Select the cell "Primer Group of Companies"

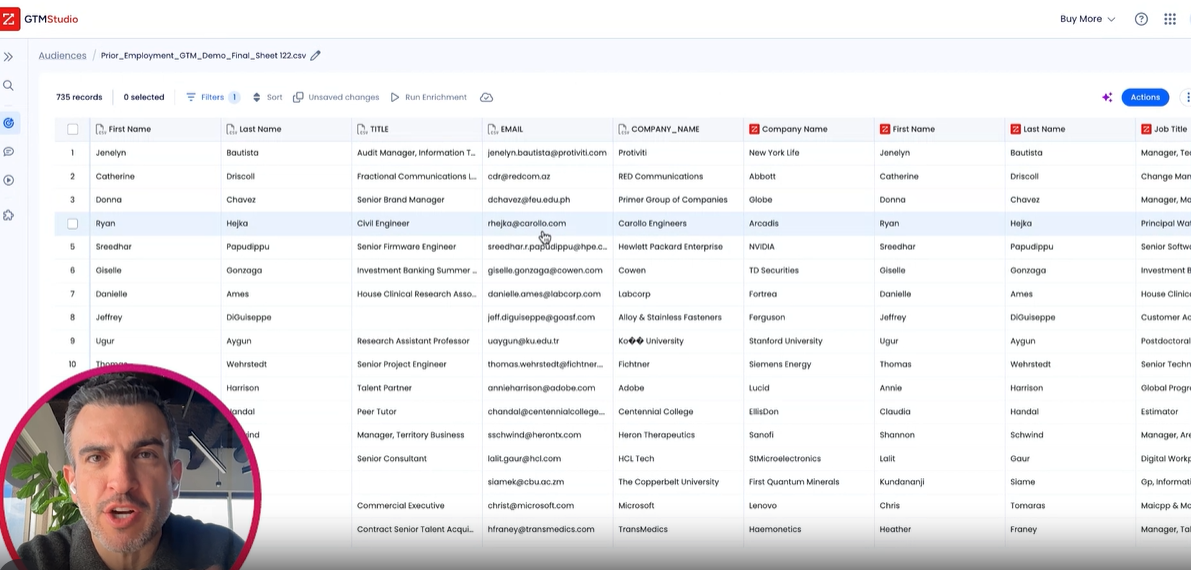(x=678, y=200)
